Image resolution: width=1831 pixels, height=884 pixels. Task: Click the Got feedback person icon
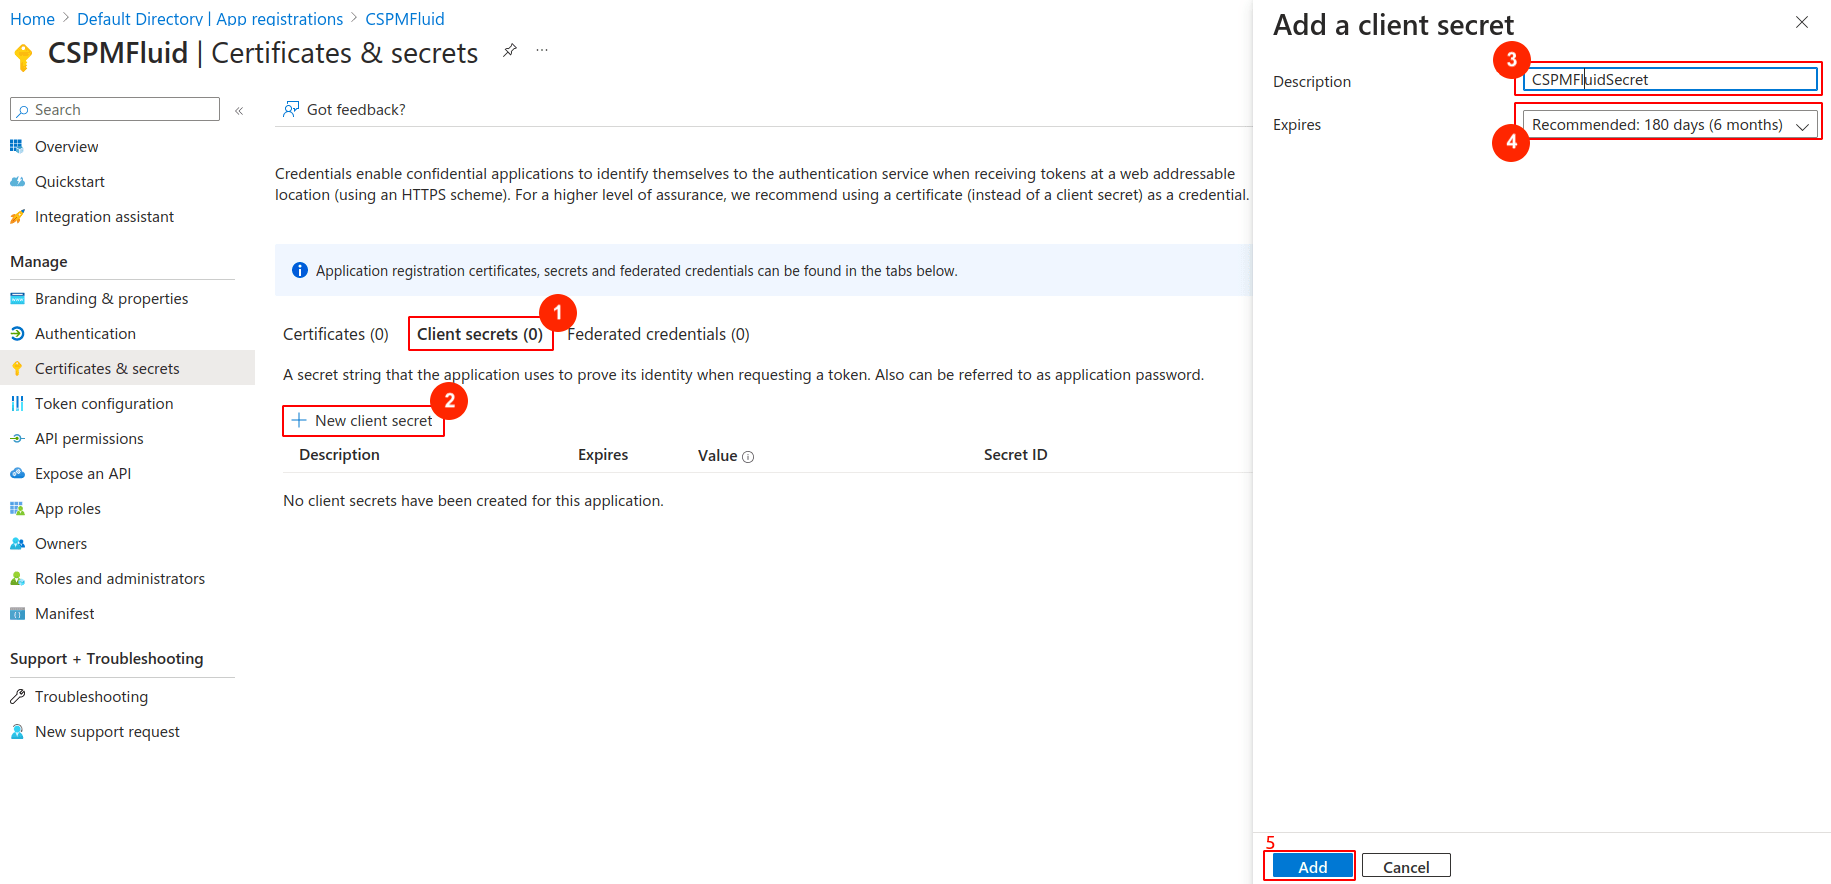[x=291, y=109]
